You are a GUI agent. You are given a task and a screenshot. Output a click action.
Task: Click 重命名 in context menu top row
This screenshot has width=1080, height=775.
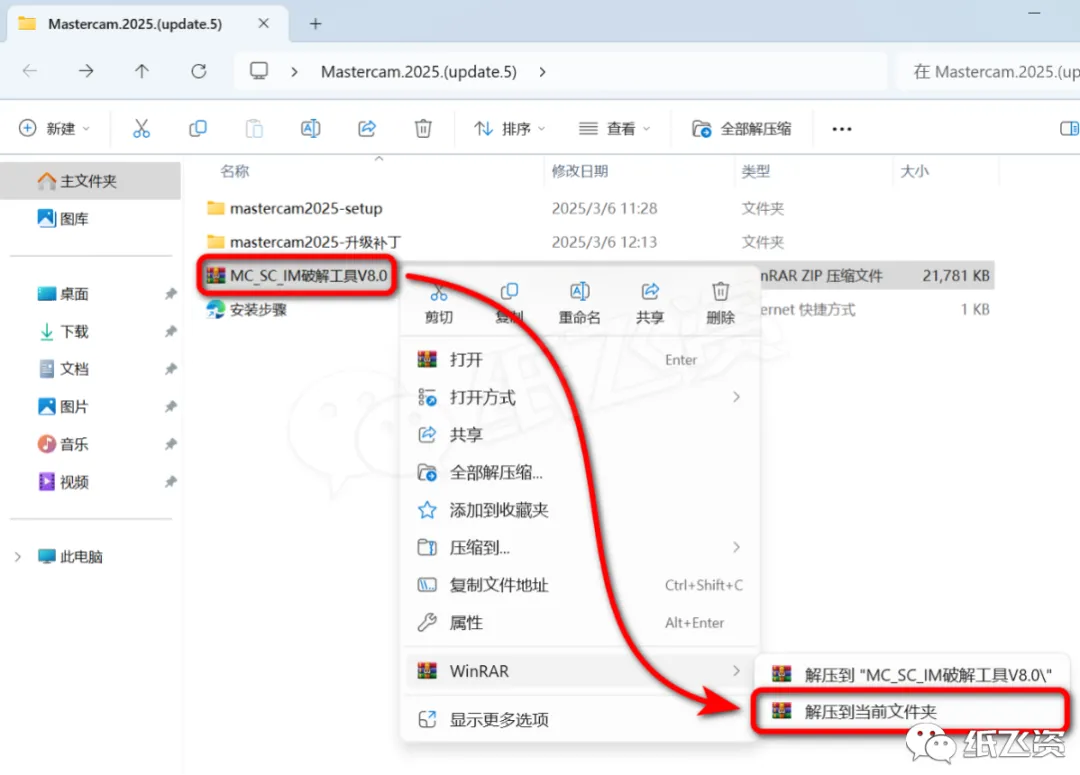pyautogui.click(x=579, y=304)
